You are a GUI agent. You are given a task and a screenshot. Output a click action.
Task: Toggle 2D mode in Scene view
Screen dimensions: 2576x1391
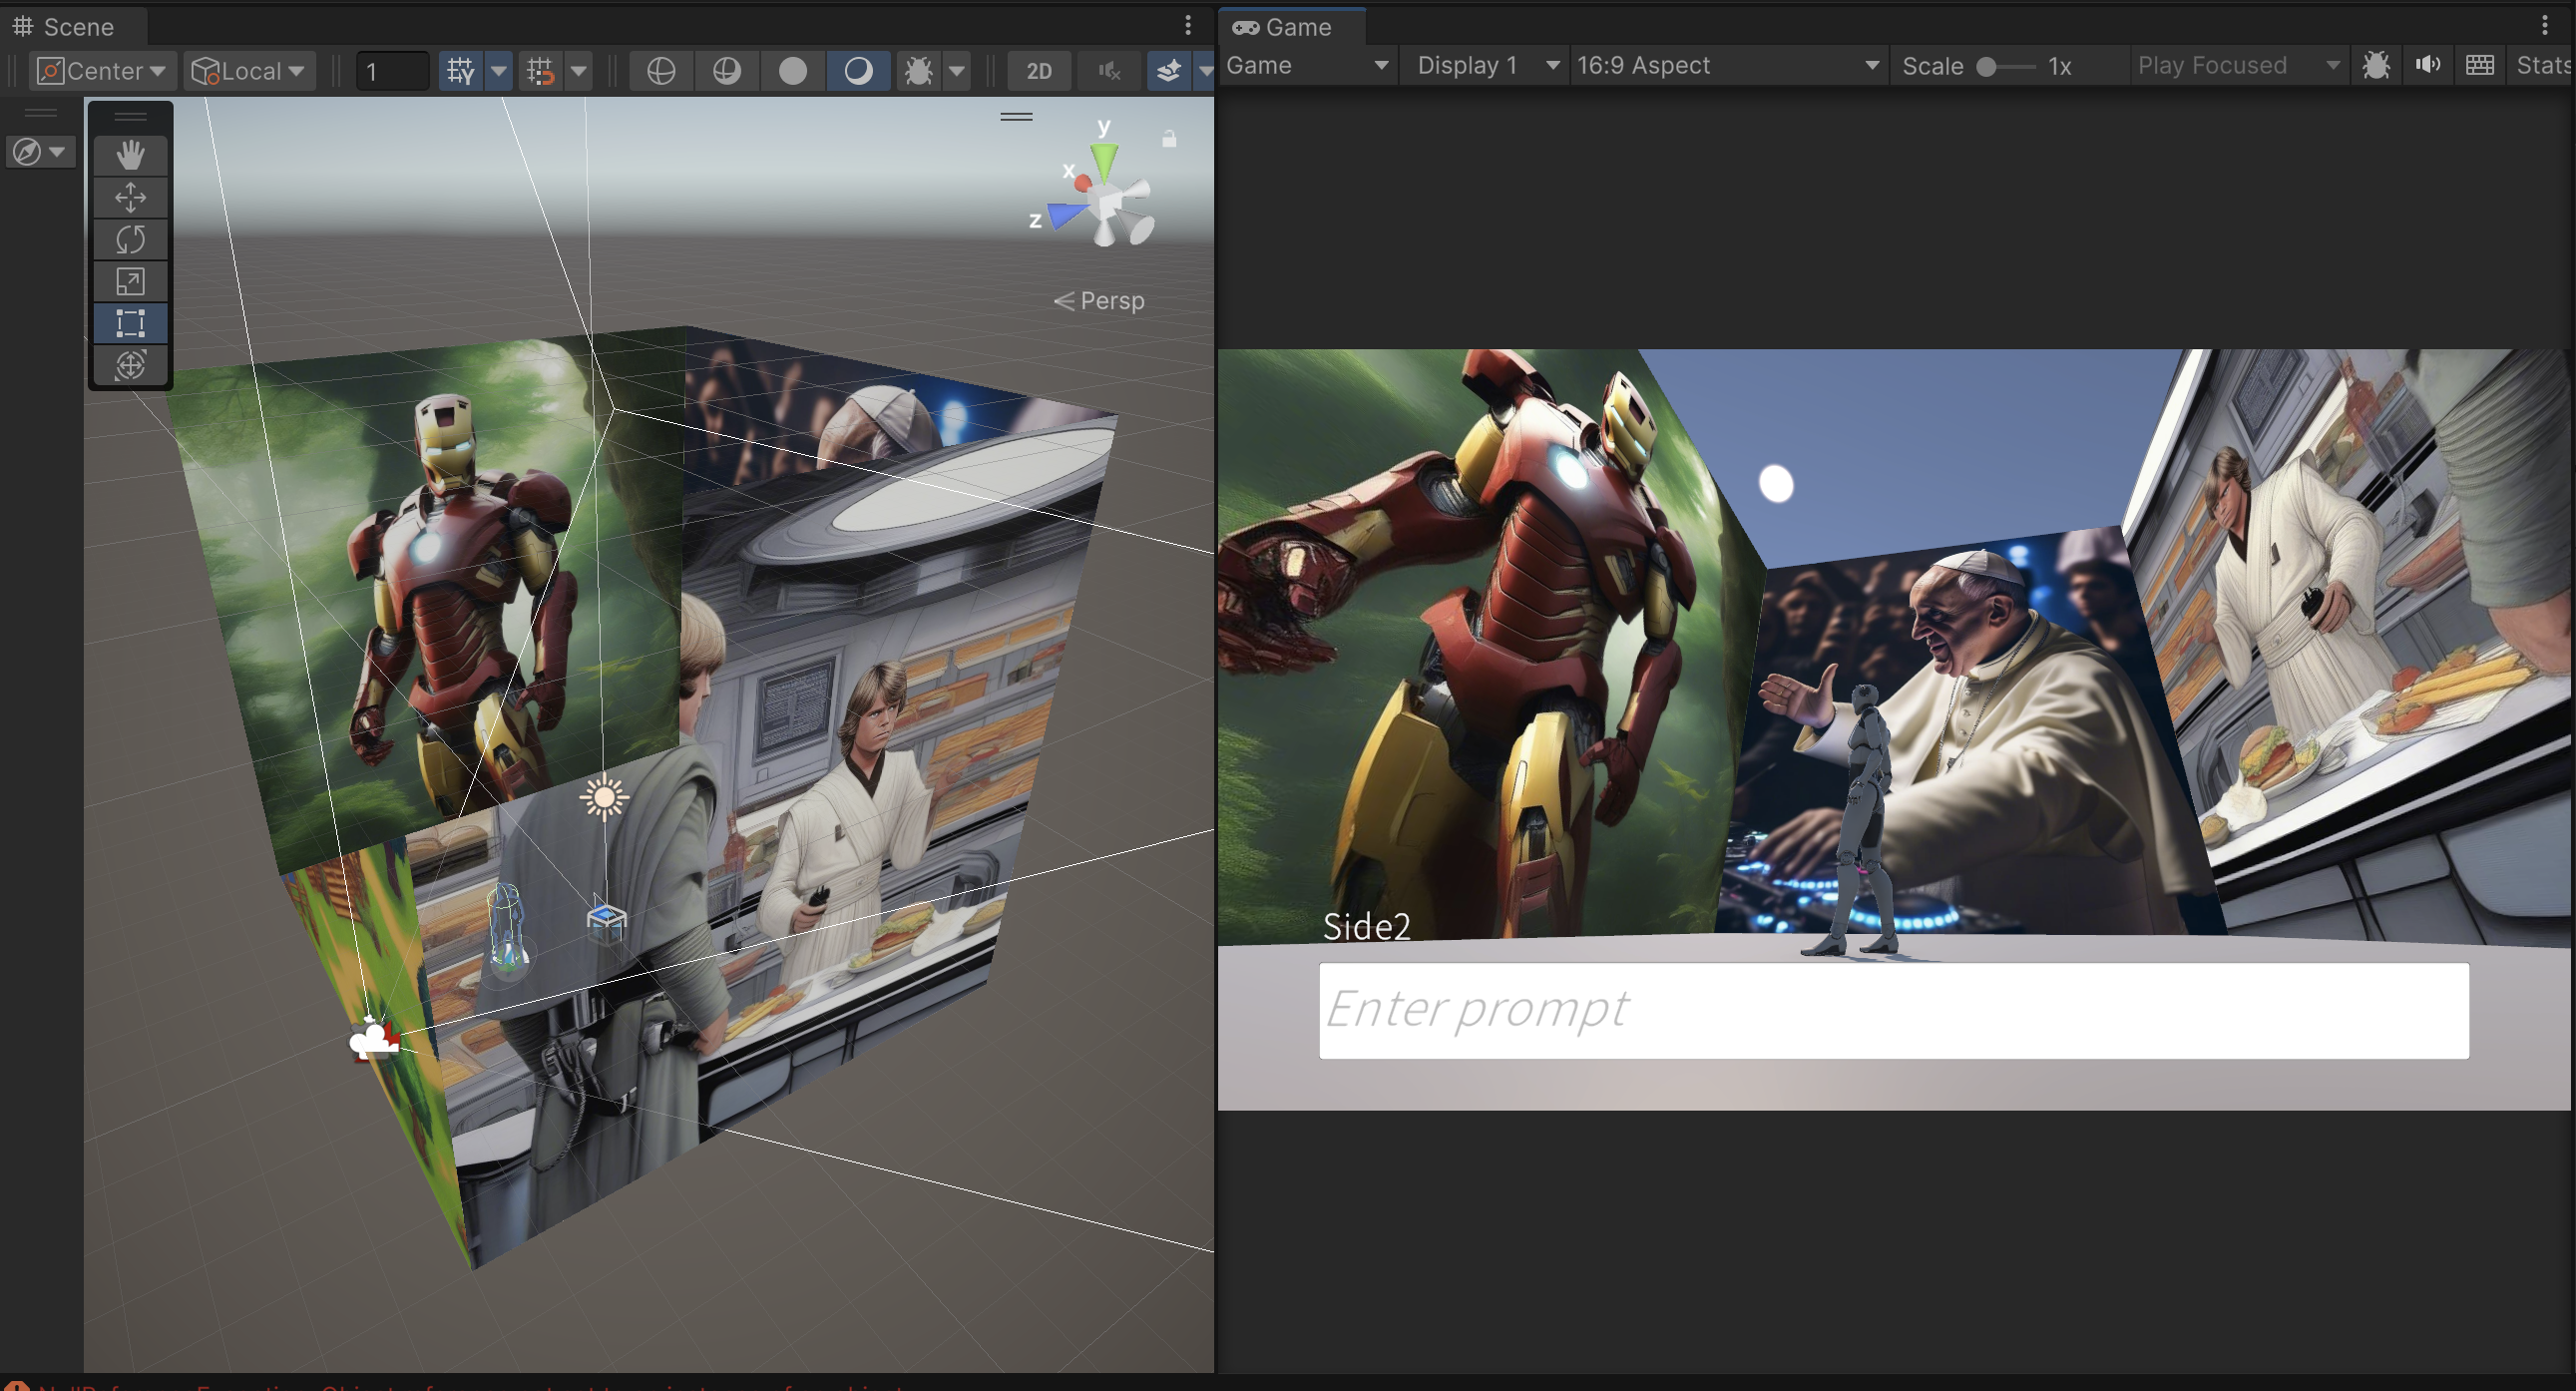pos(1039,71)
